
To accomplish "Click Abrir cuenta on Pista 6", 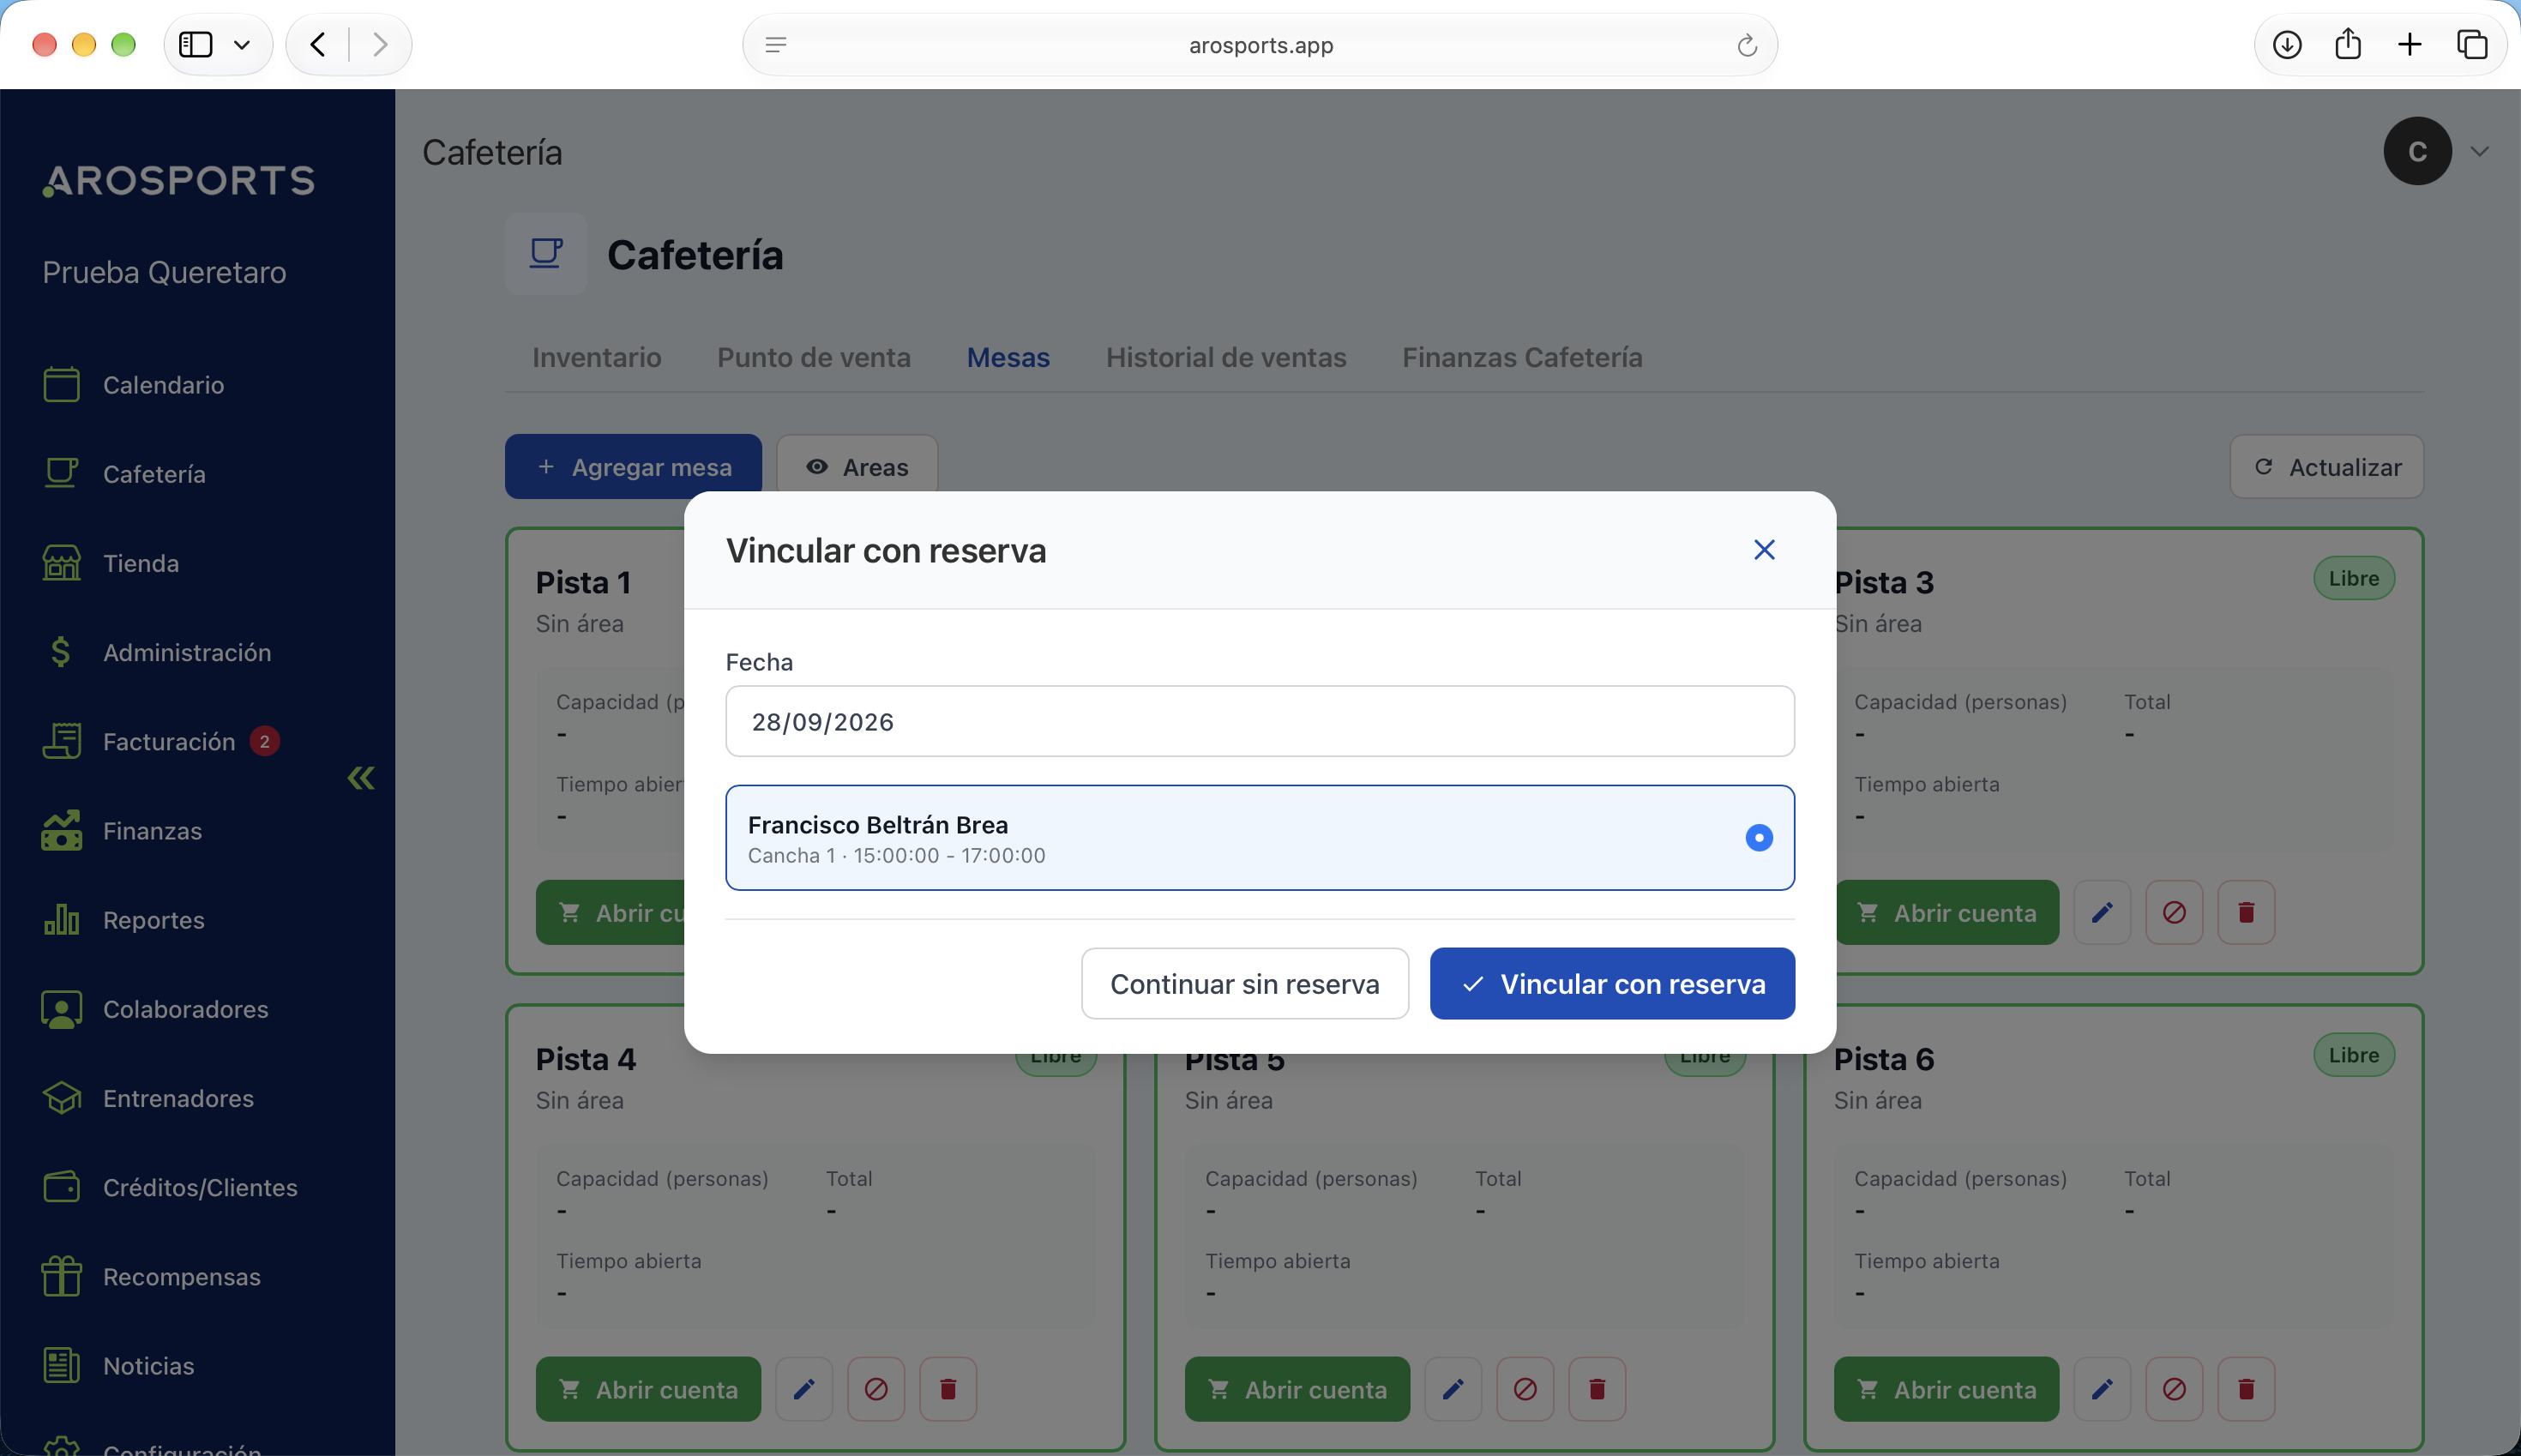I will (x=1946, y=1389).
